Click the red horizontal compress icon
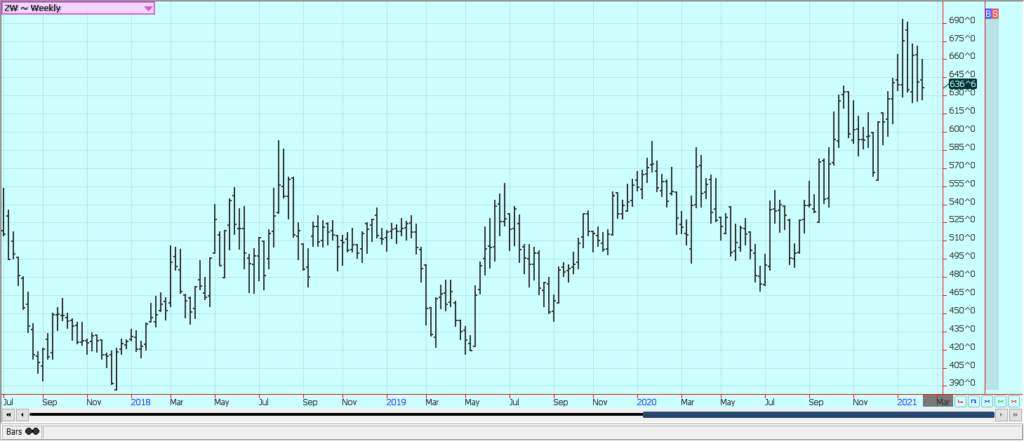Viewport: 1024px width, 441px height. point(1014,401)
